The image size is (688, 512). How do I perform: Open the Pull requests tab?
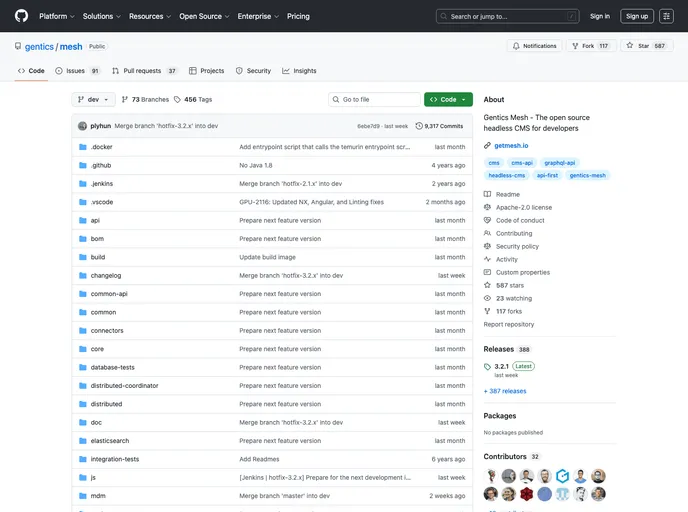pos(144,71)
